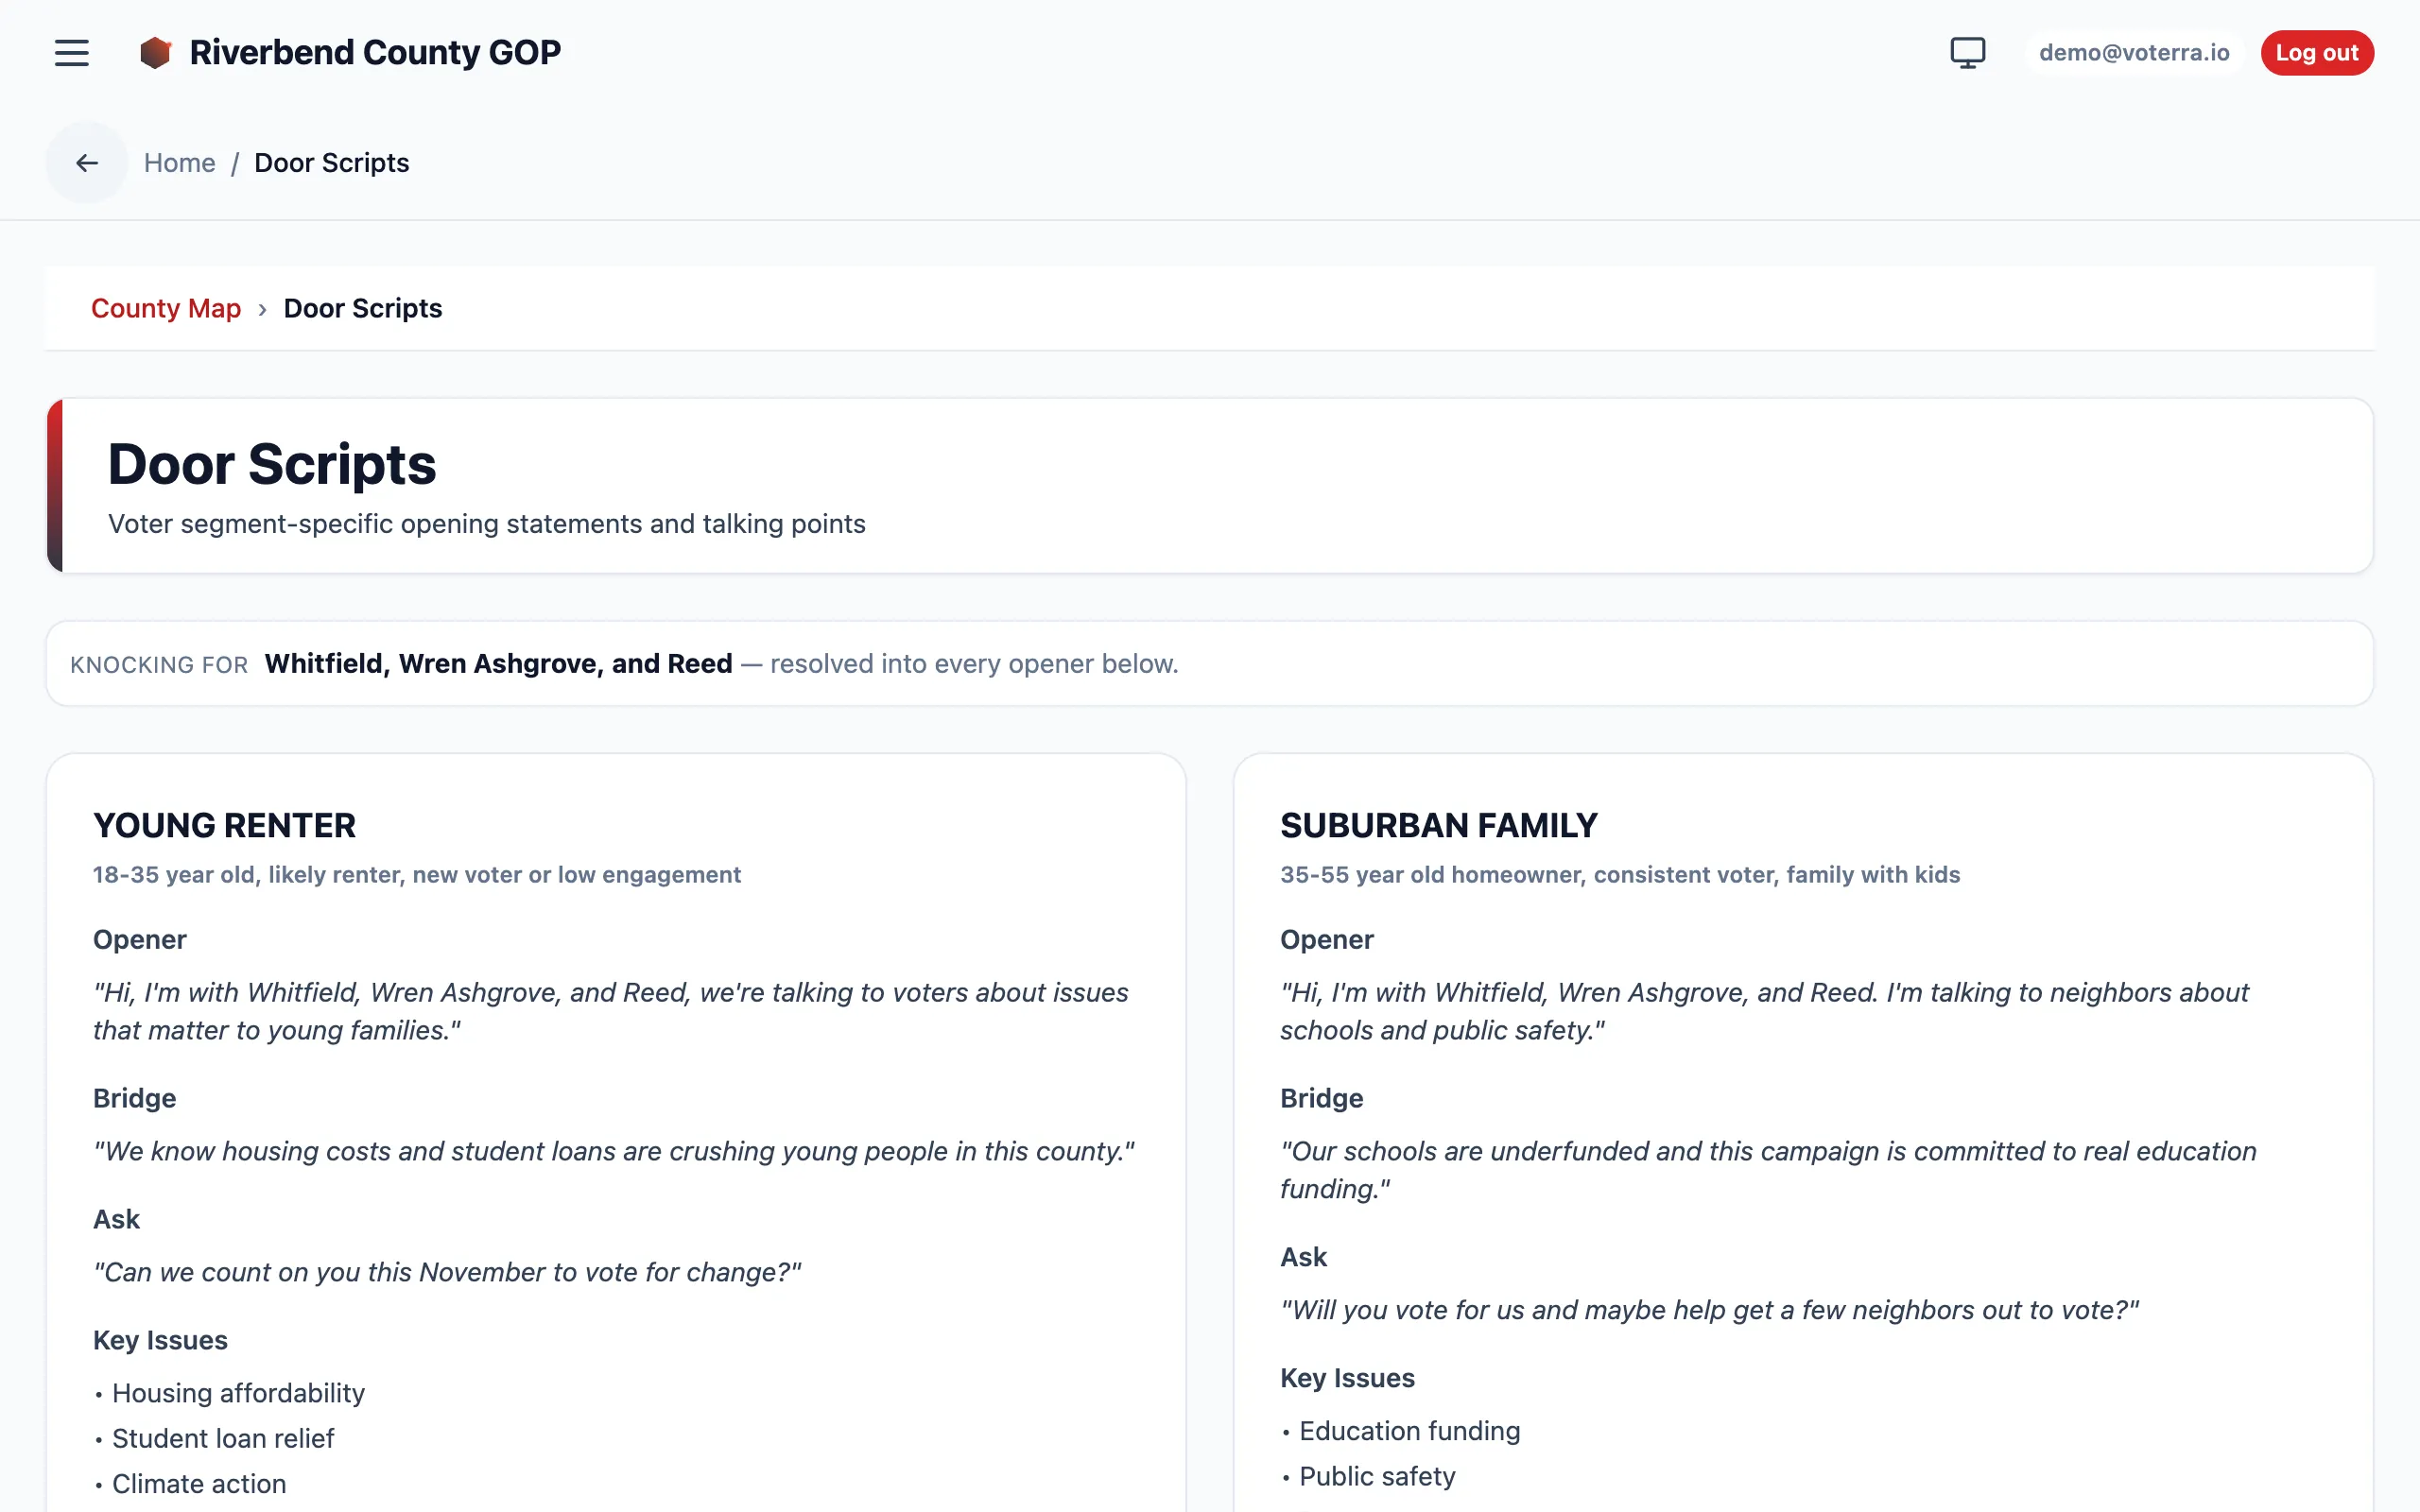Select the Climate action key issue
The width and height of the screenshot is (2420, 1512).
point(199,1483)
